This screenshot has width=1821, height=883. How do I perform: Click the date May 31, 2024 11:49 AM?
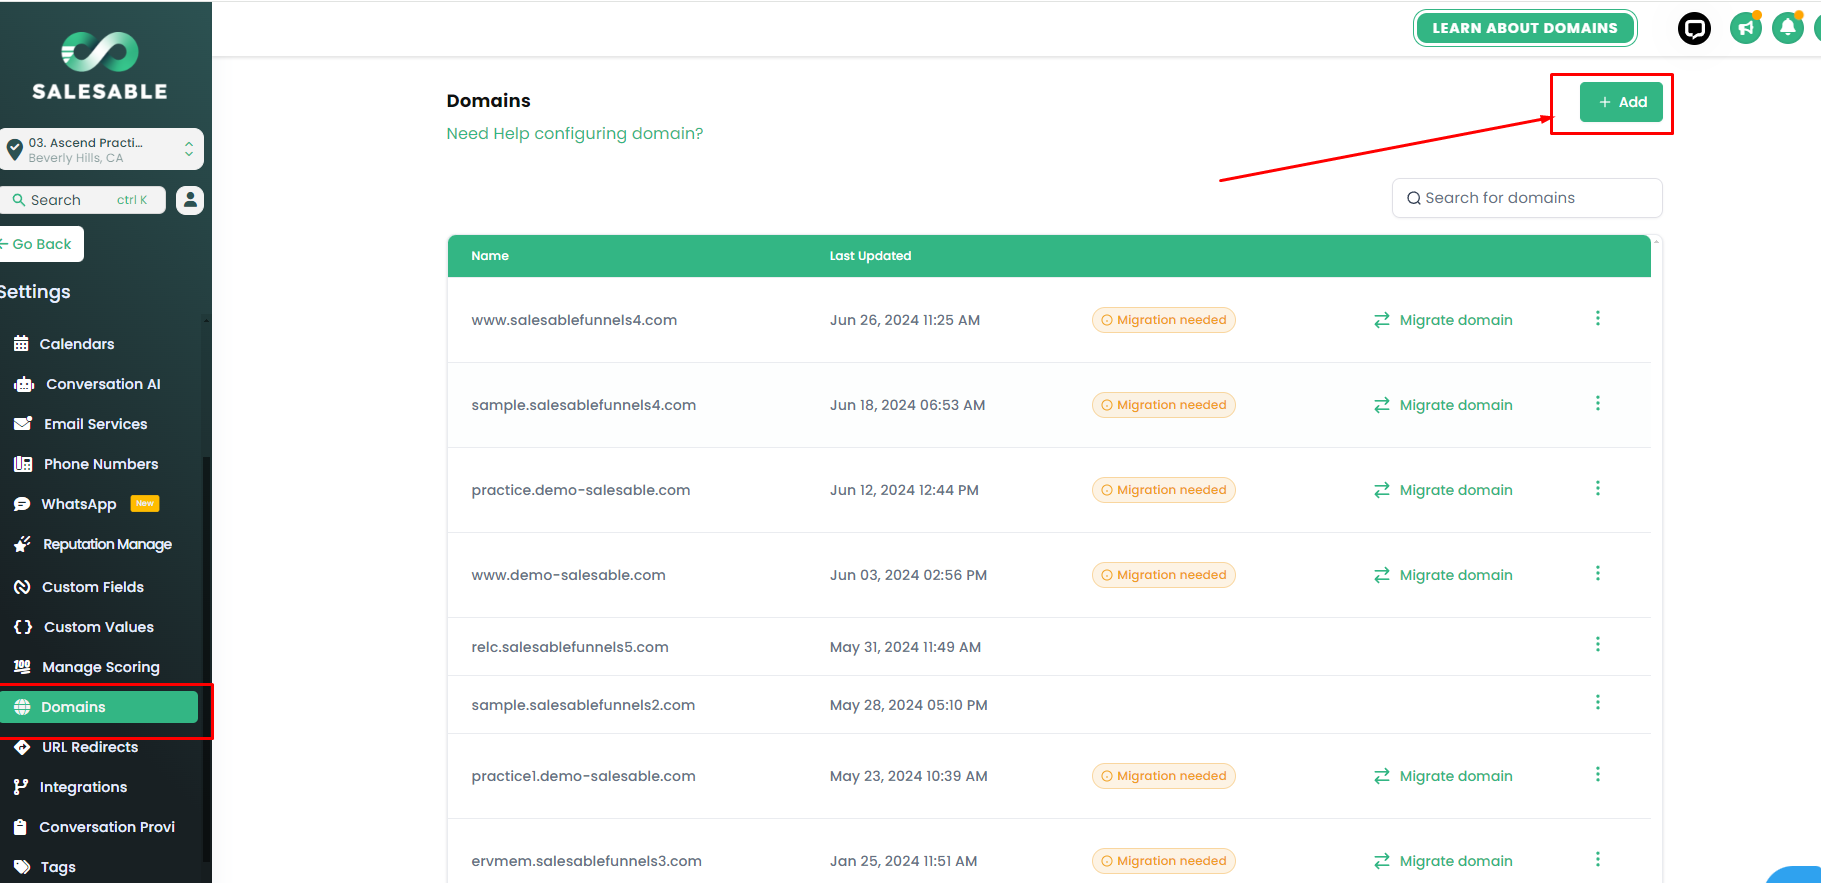tap(905, 647)
